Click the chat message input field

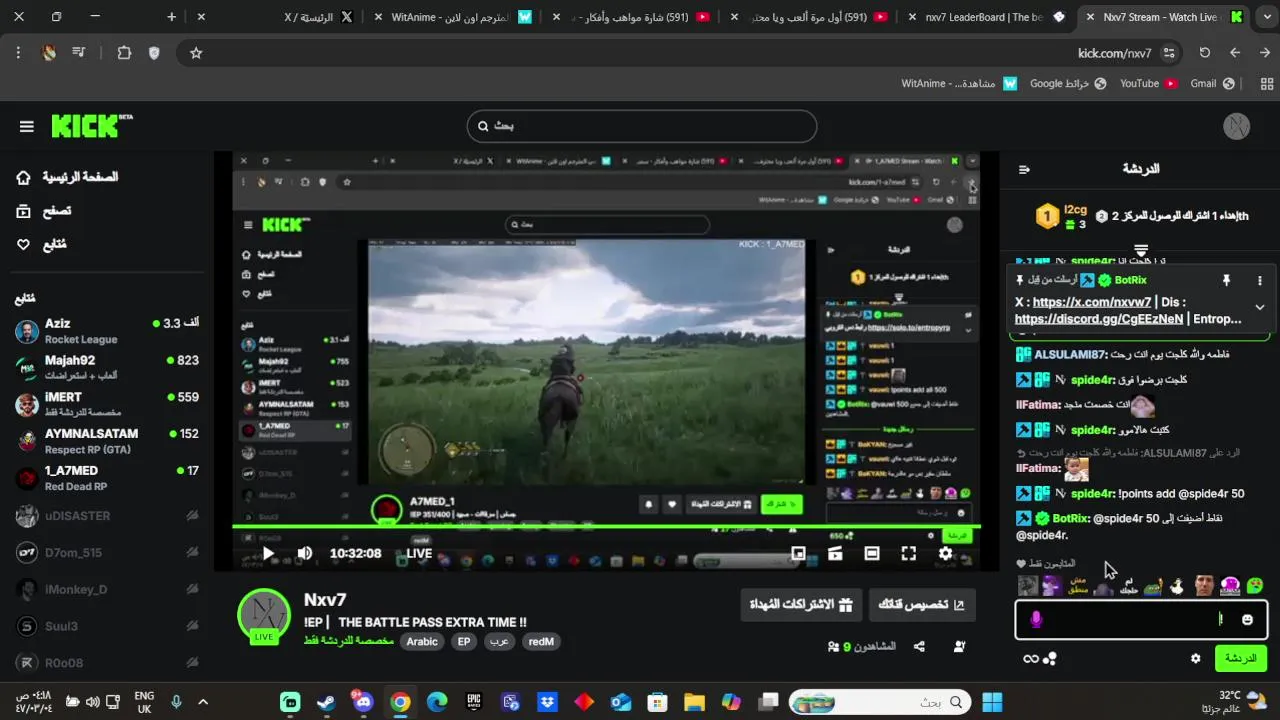click(1141, 620)
